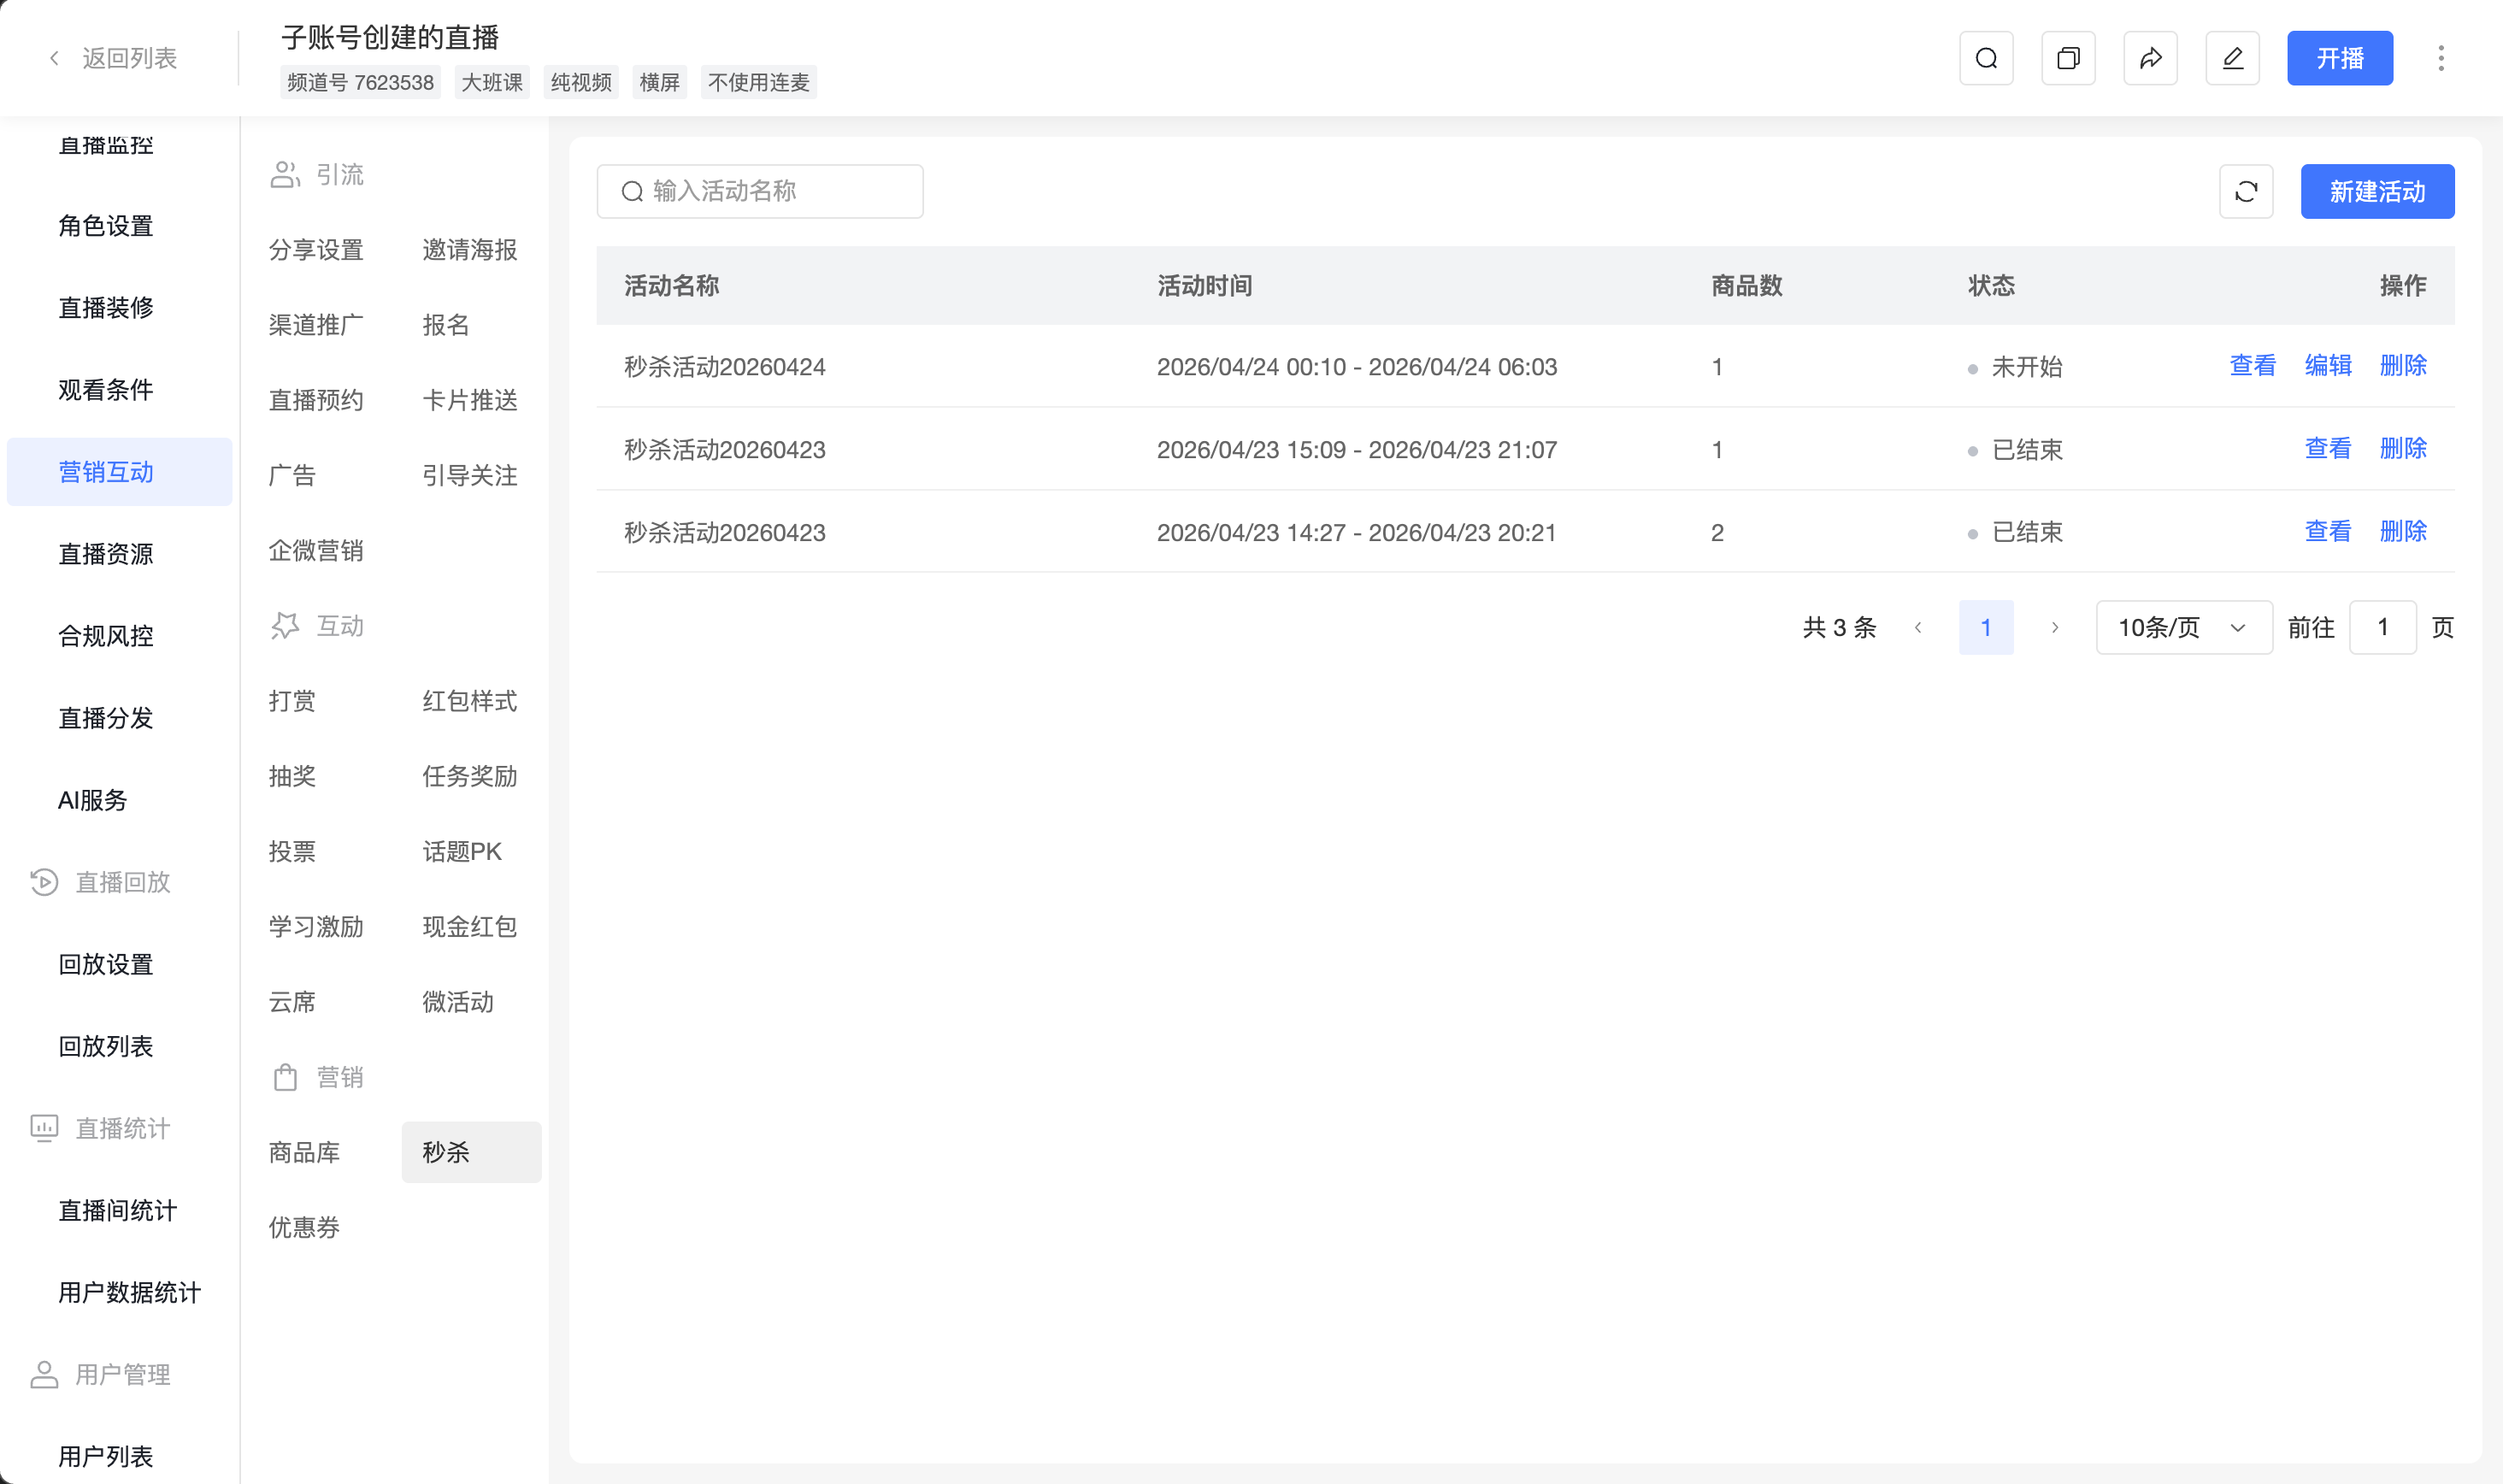Click the 互动 star icon
The image size is (2503, 1484).
tap(285, 625)
